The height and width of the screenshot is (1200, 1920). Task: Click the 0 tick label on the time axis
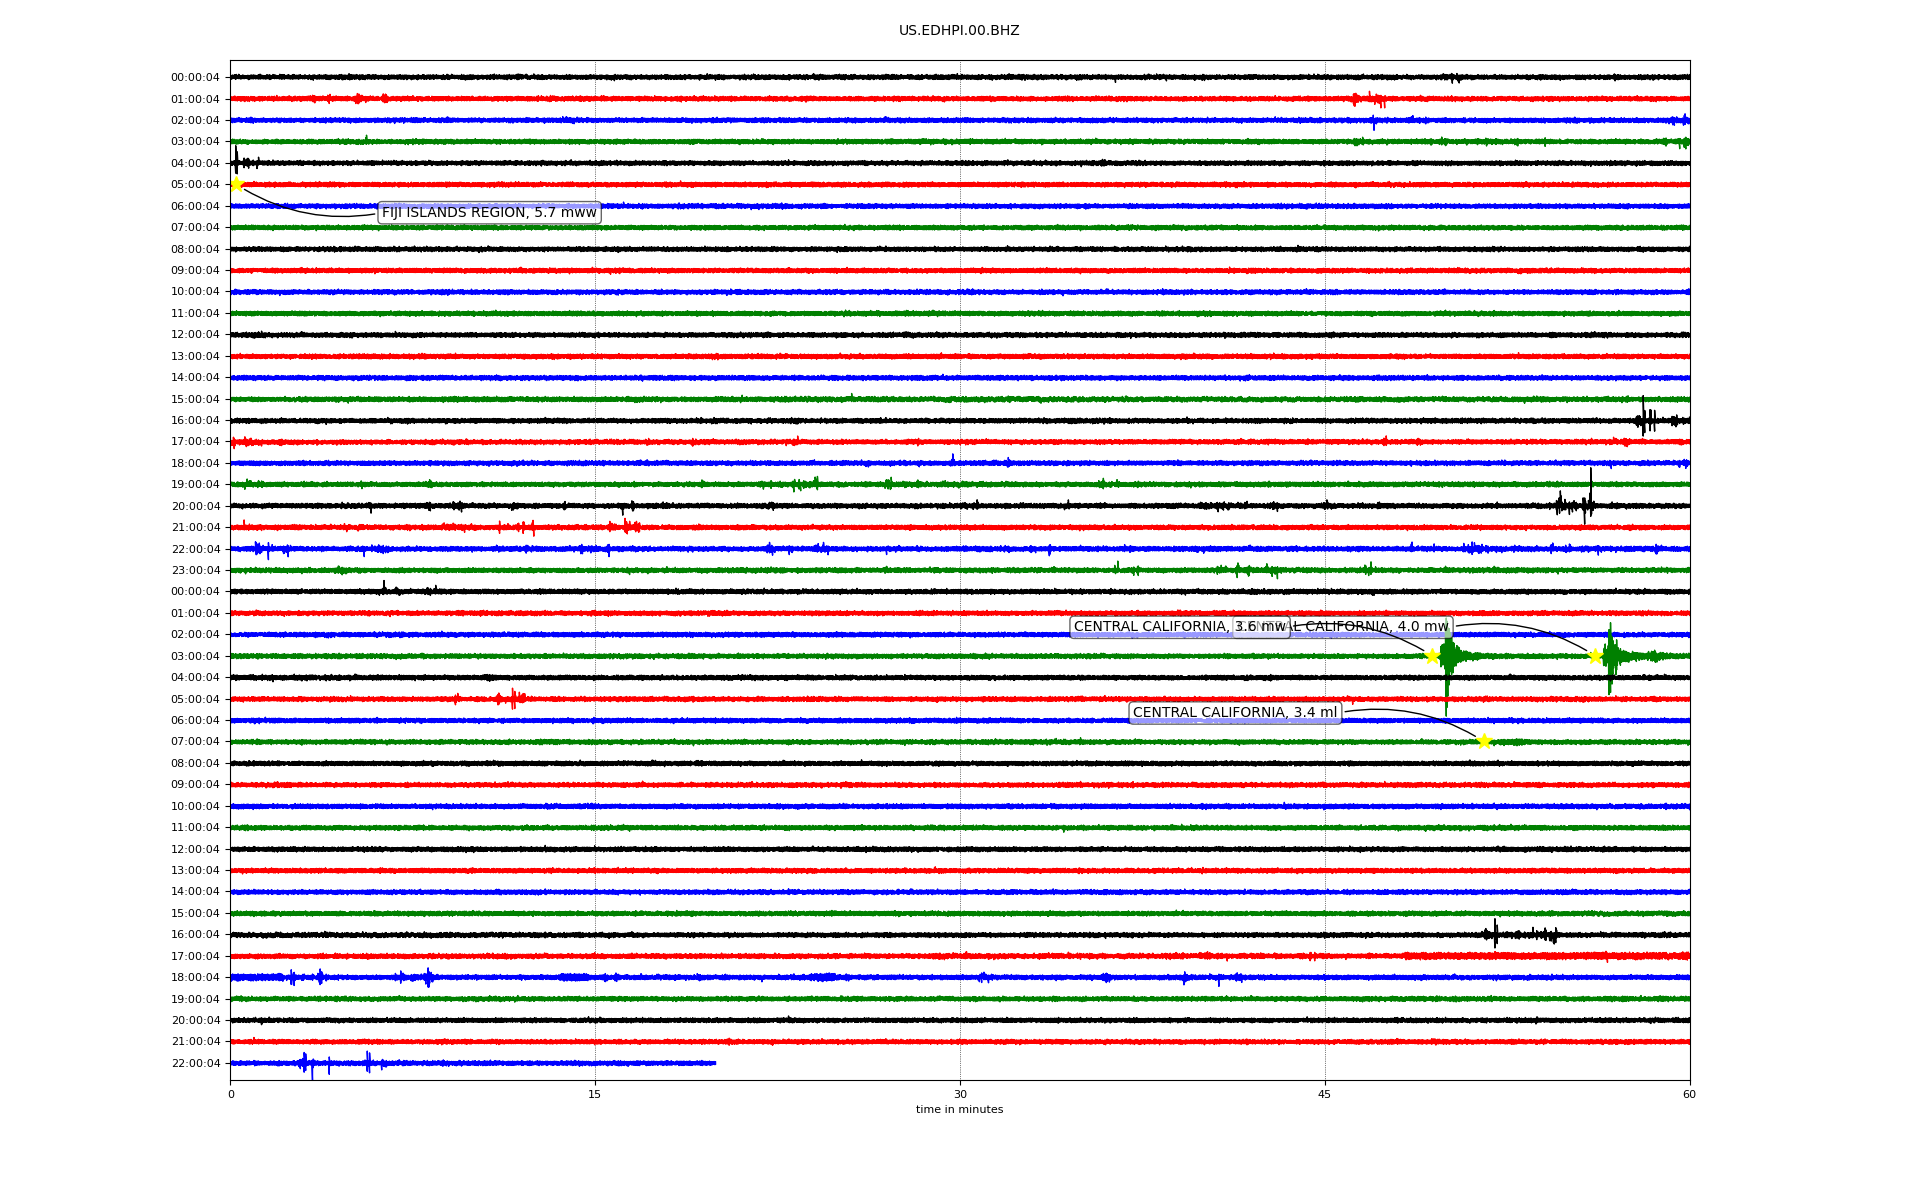coord(231,1094)
